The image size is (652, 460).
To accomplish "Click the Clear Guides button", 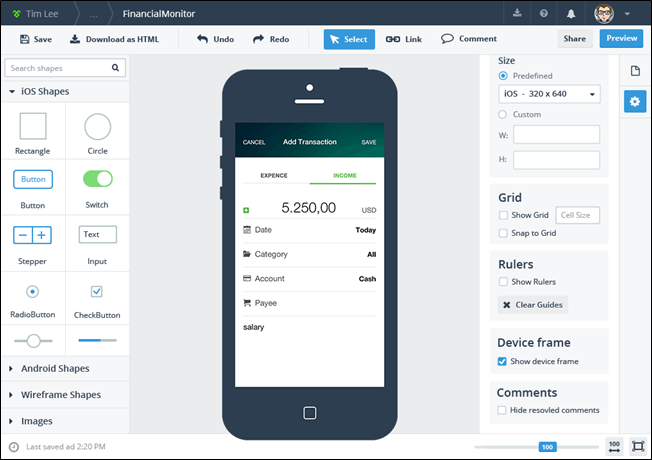I will coord(533,305).
